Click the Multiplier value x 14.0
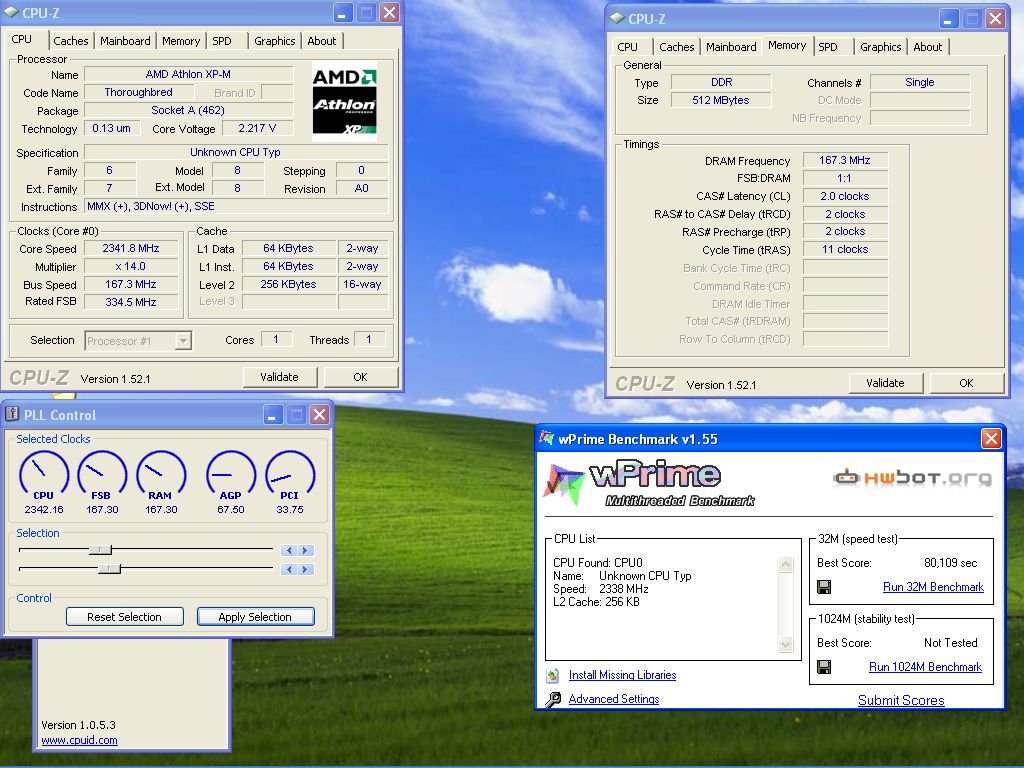The height and width of the screenshot is (768, 1024). click(x=131, y=266)
